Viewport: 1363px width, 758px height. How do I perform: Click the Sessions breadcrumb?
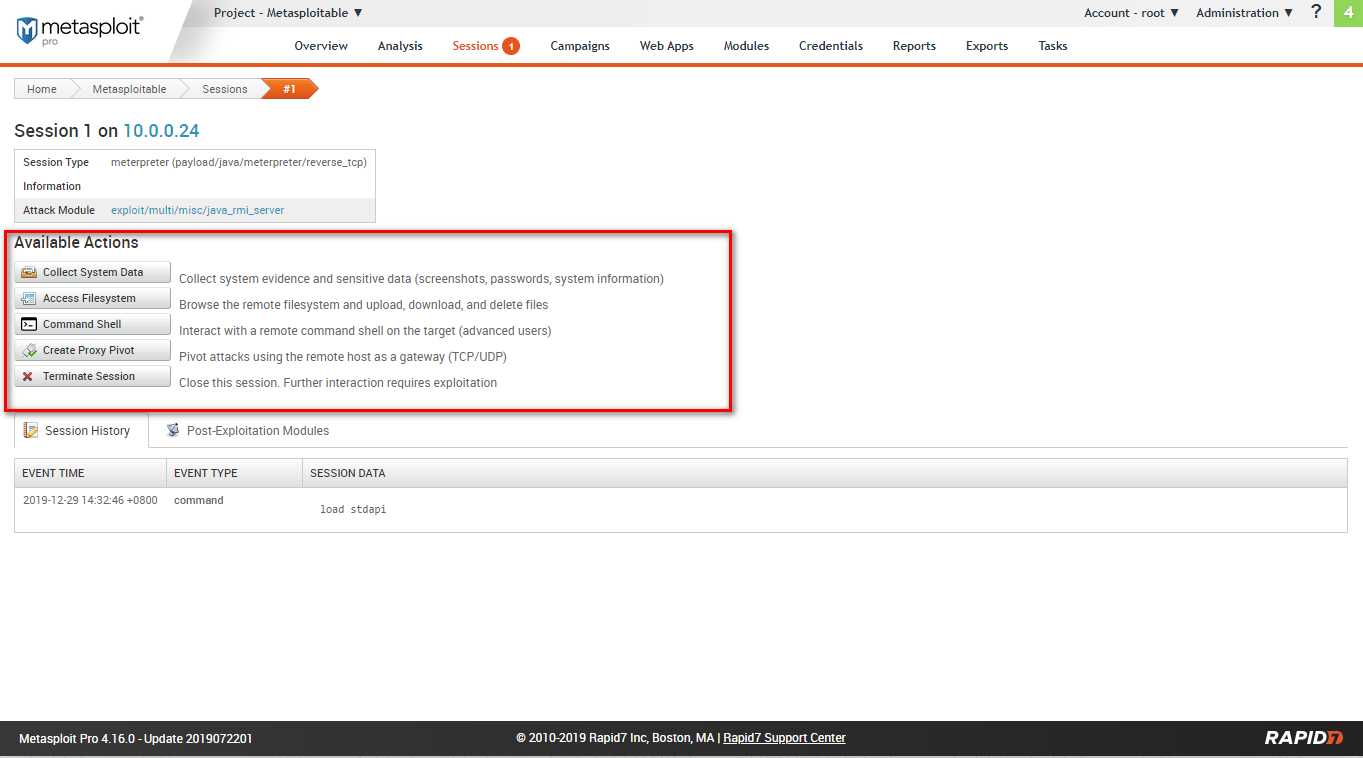coord(225,89)
